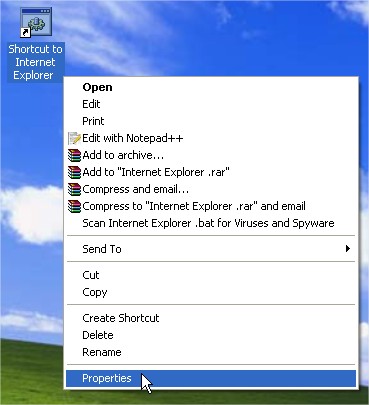Choose Cut from the context menu
The height and width of the screenshot is (405, 369).
211,275
